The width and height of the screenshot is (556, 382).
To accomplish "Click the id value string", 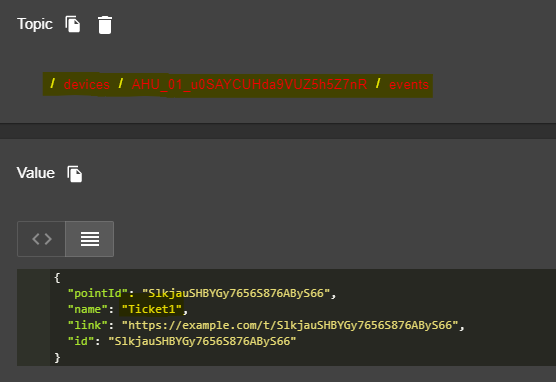I will (x=202, y=341).
